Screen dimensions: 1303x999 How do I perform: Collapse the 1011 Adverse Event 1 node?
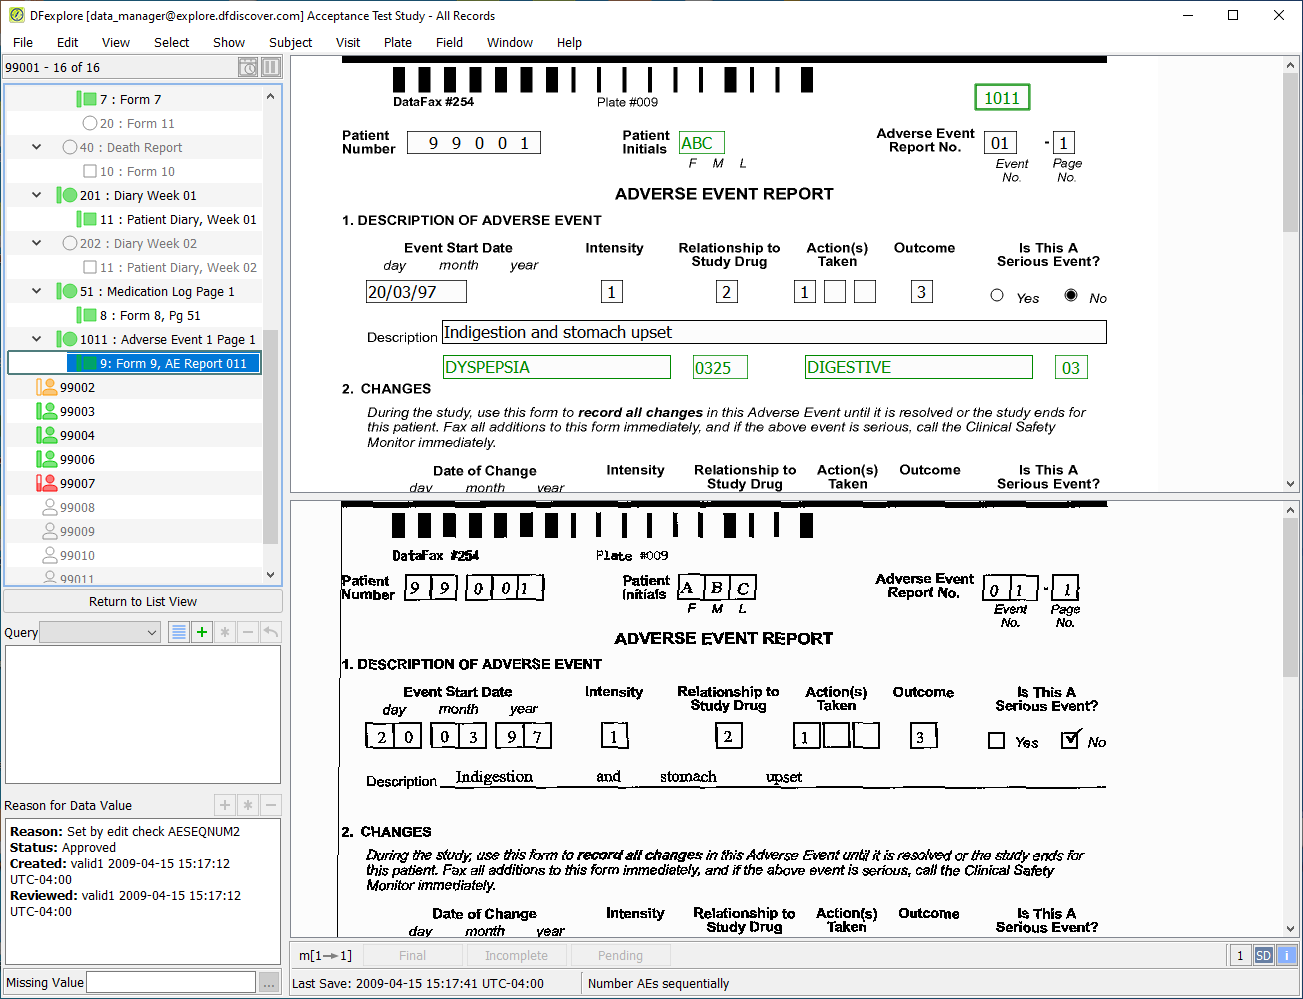37,339
